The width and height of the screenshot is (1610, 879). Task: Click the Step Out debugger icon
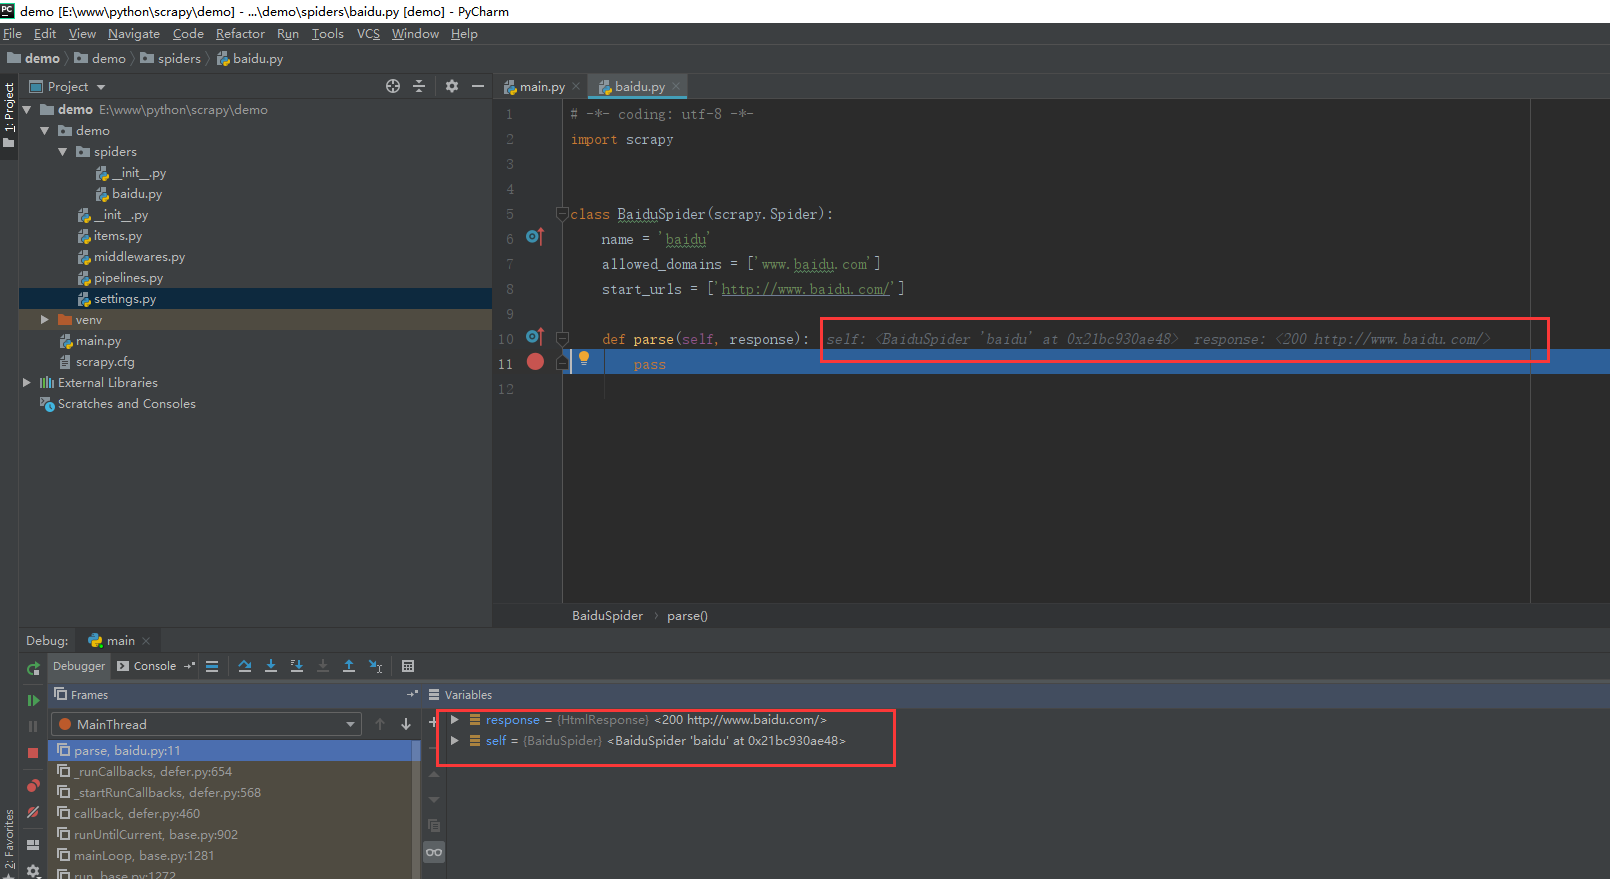[x=349, y=666]
